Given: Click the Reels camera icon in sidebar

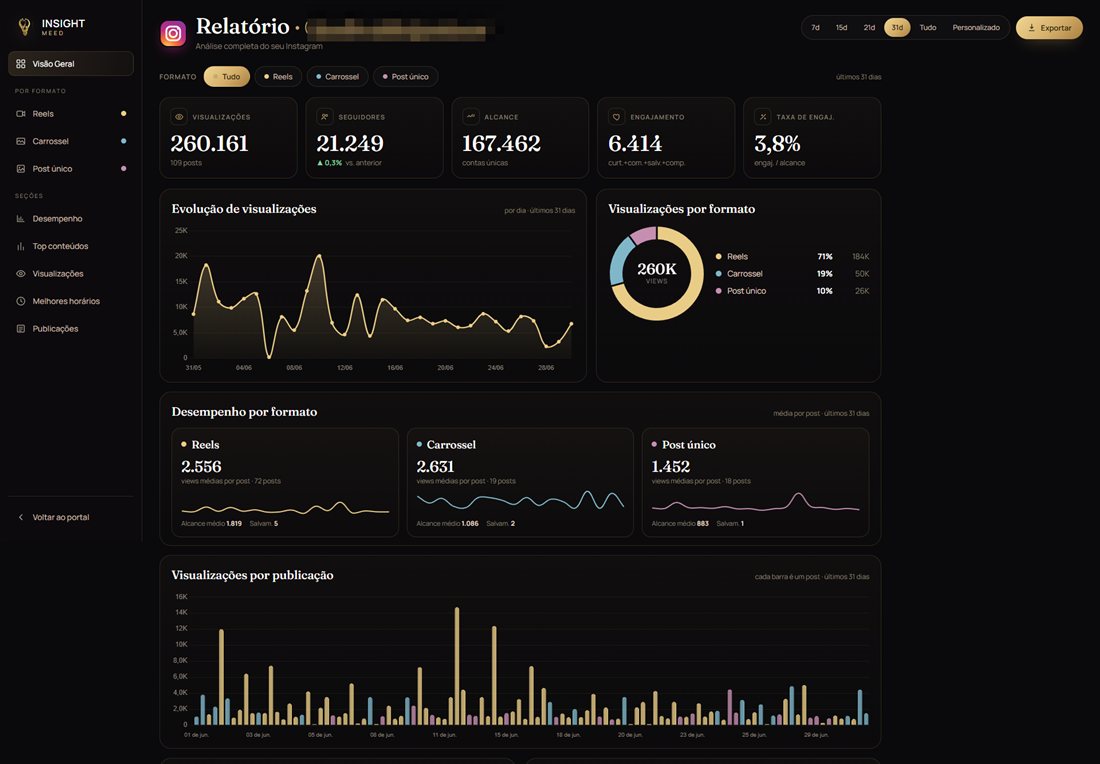Looking at the screenshot, I should 21,114.
